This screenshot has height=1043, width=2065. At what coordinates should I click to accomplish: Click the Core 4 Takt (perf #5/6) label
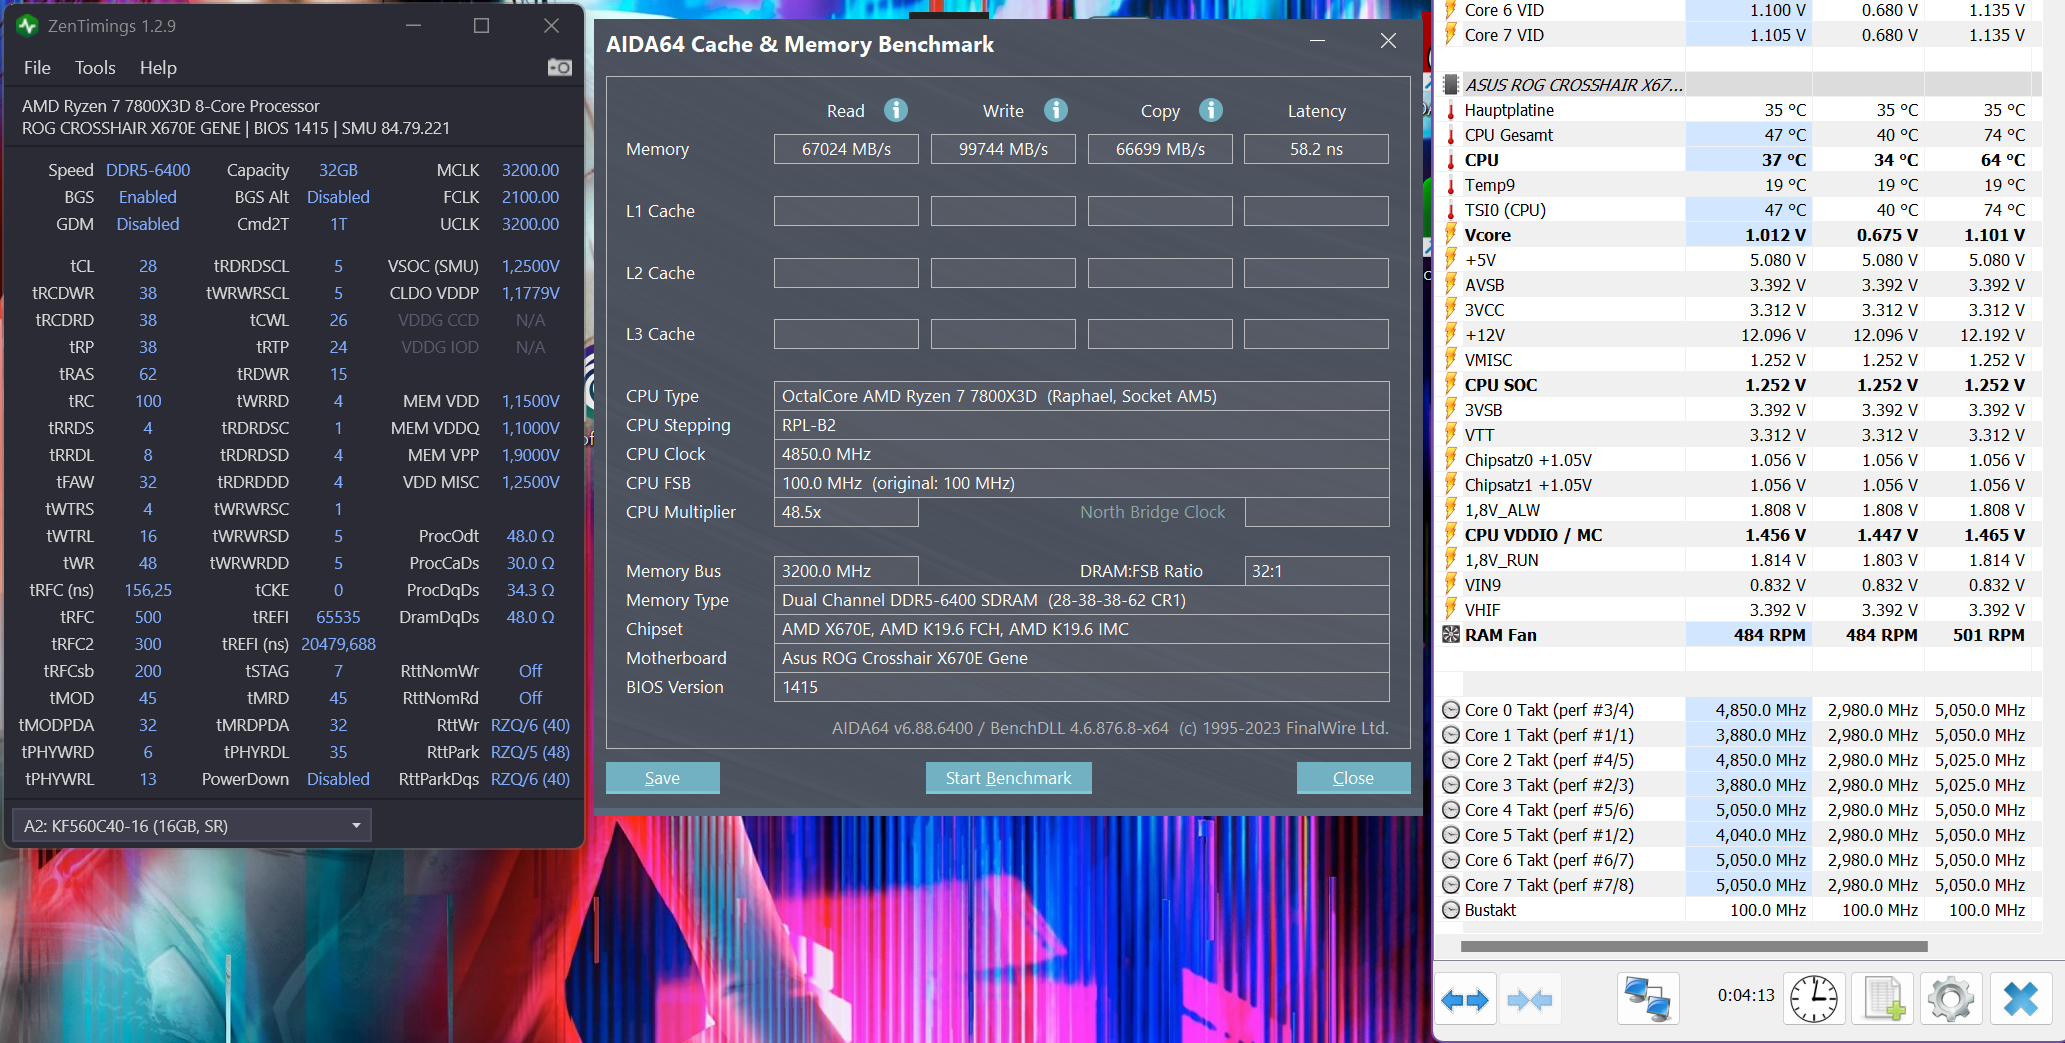[1549, 810]
